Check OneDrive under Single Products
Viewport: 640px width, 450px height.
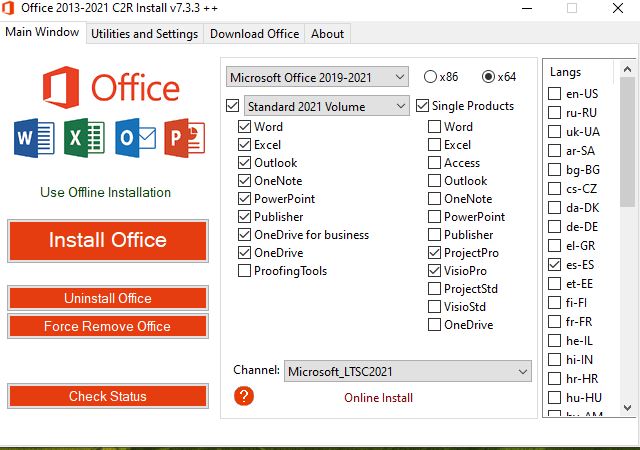[434, 324]
